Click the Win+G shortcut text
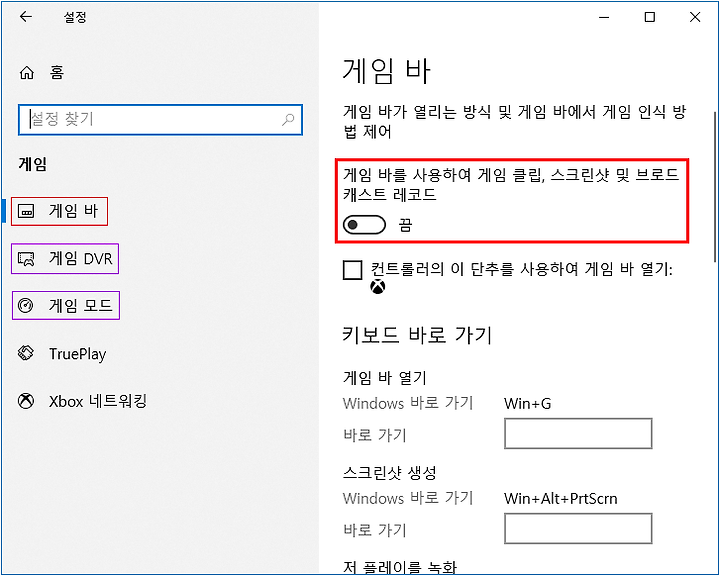This screenshot has width=720, height=577. pos(528,404)
